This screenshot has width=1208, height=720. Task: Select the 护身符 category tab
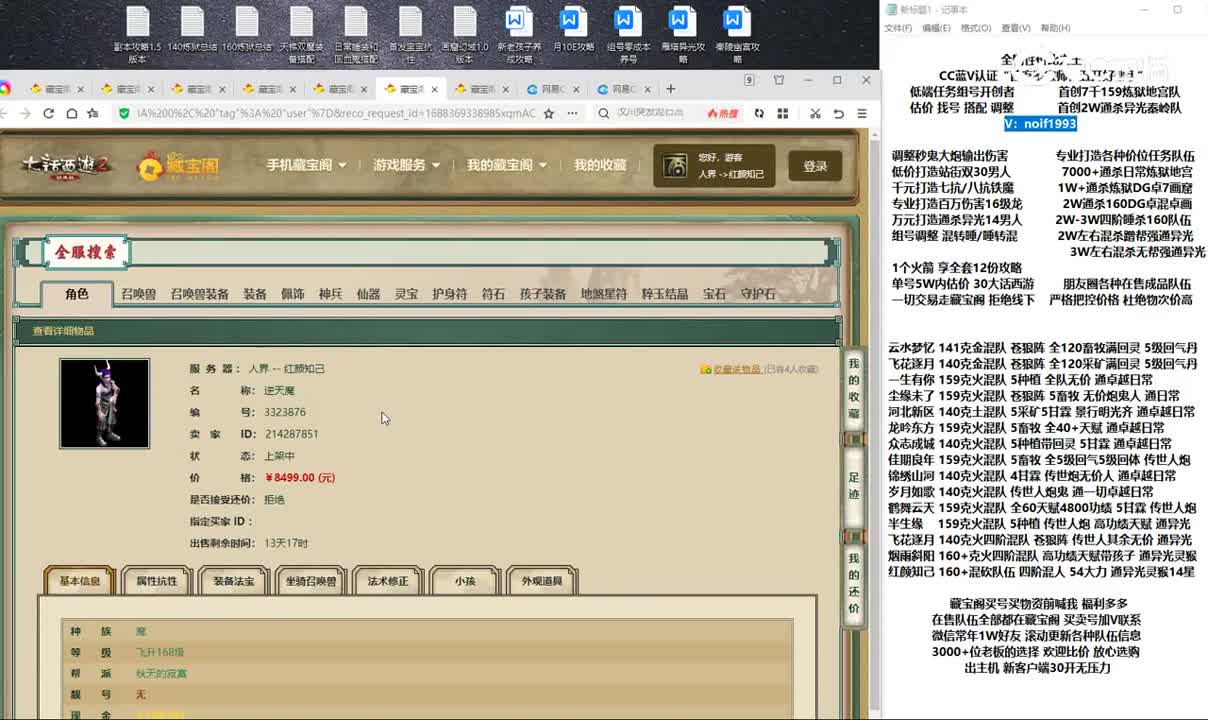[x=450, y=294]
